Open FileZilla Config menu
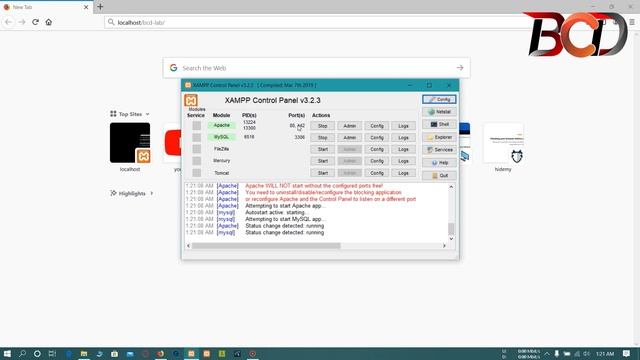Screen dimensions: 640x360 [x=376, y=149]
